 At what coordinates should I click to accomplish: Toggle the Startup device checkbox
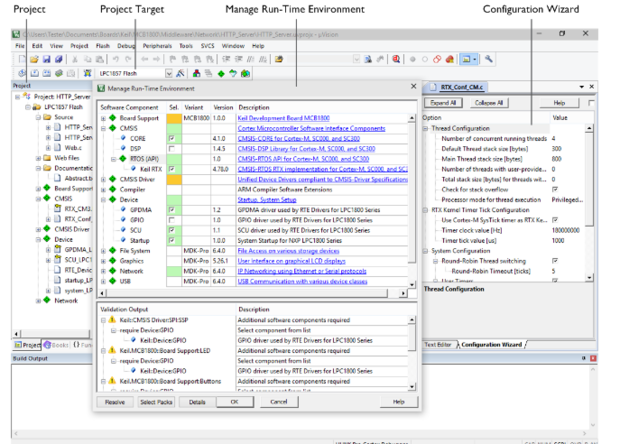tap(171, 240)
